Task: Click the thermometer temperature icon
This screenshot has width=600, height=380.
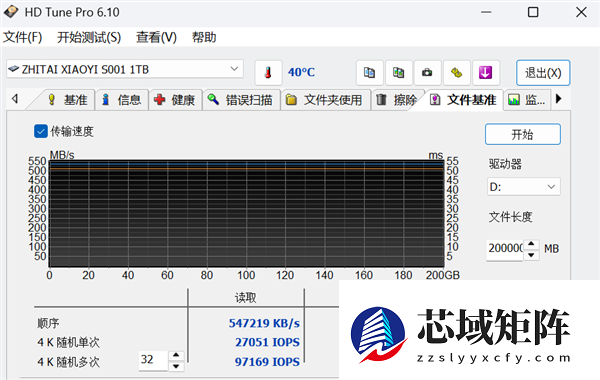Action: (268, 72)
